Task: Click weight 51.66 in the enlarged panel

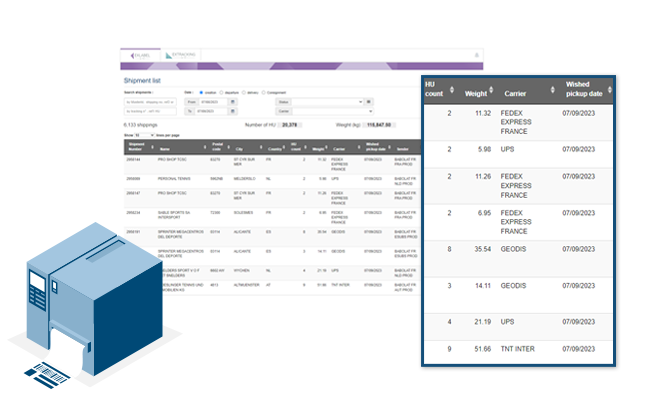Action: 483,349
